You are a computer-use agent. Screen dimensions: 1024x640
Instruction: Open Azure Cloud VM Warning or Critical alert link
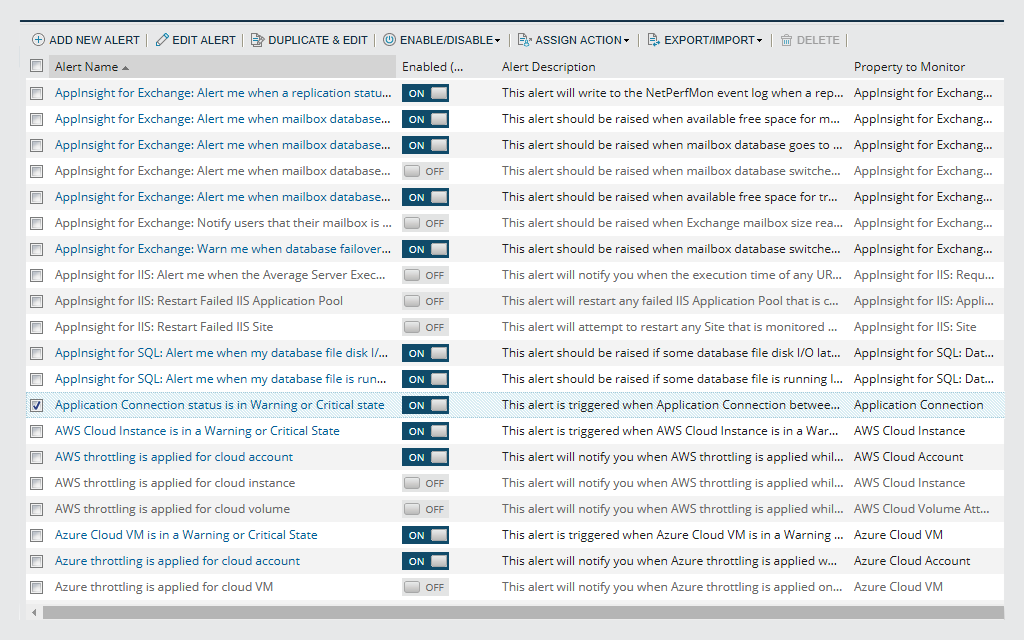(186, 535)
